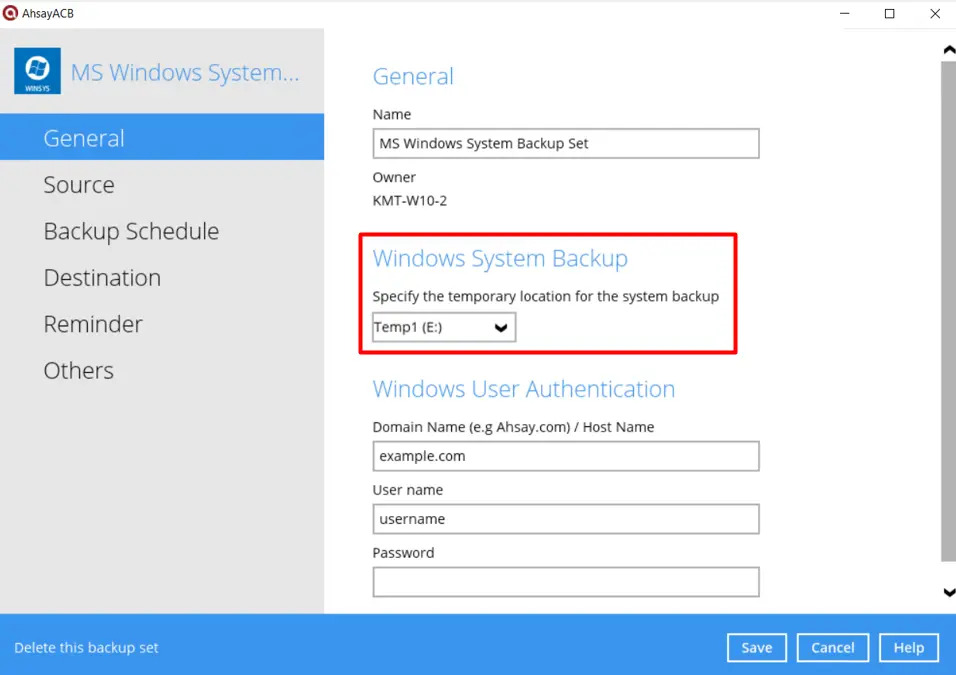Open Help from the bottom bar
This screenshot has height=675, width=956.
click(x=908, y=647)
